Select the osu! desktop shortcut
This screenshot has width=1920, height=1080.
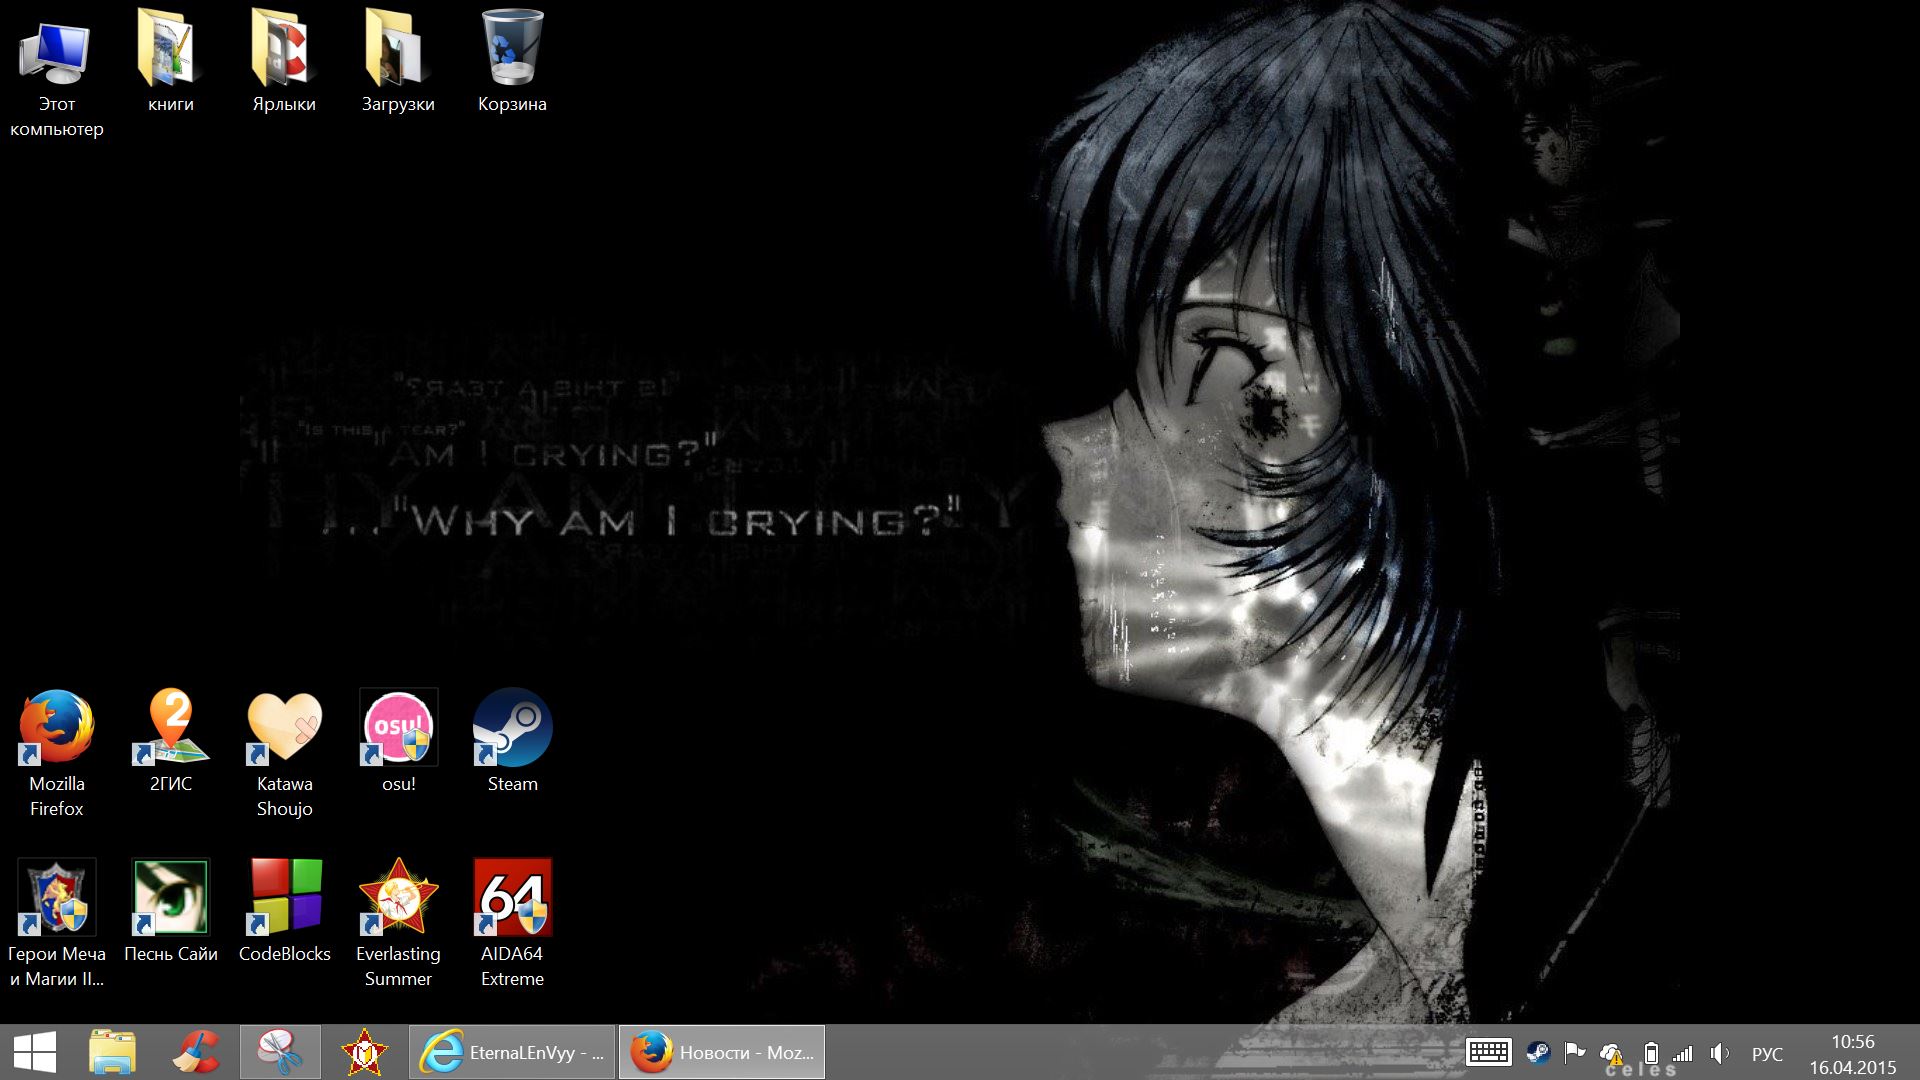[398, 728]
